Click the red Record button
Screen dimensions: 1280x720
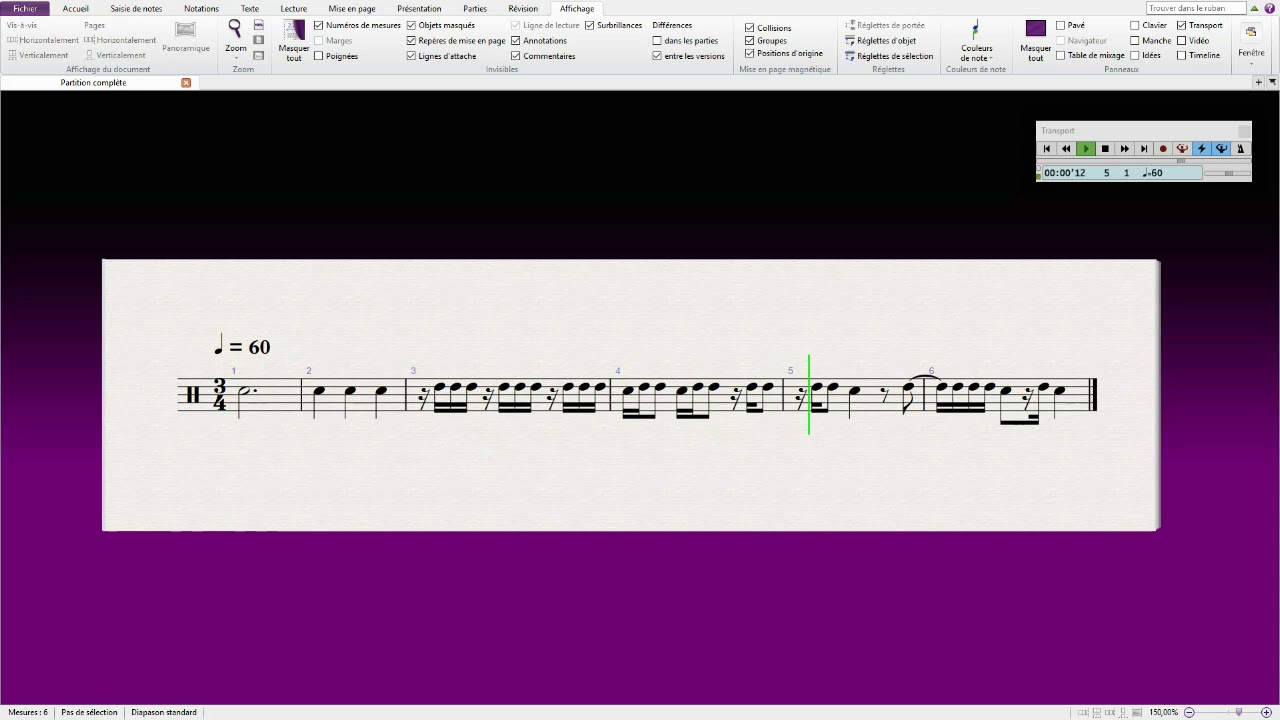pyautogui.click(x=1163, y=148)
